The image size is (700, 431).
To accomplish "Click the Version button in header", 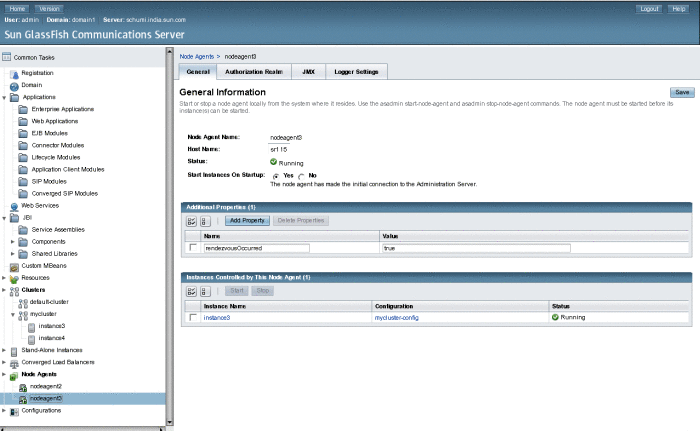I will pyautogui.click(x=49, y=9).
